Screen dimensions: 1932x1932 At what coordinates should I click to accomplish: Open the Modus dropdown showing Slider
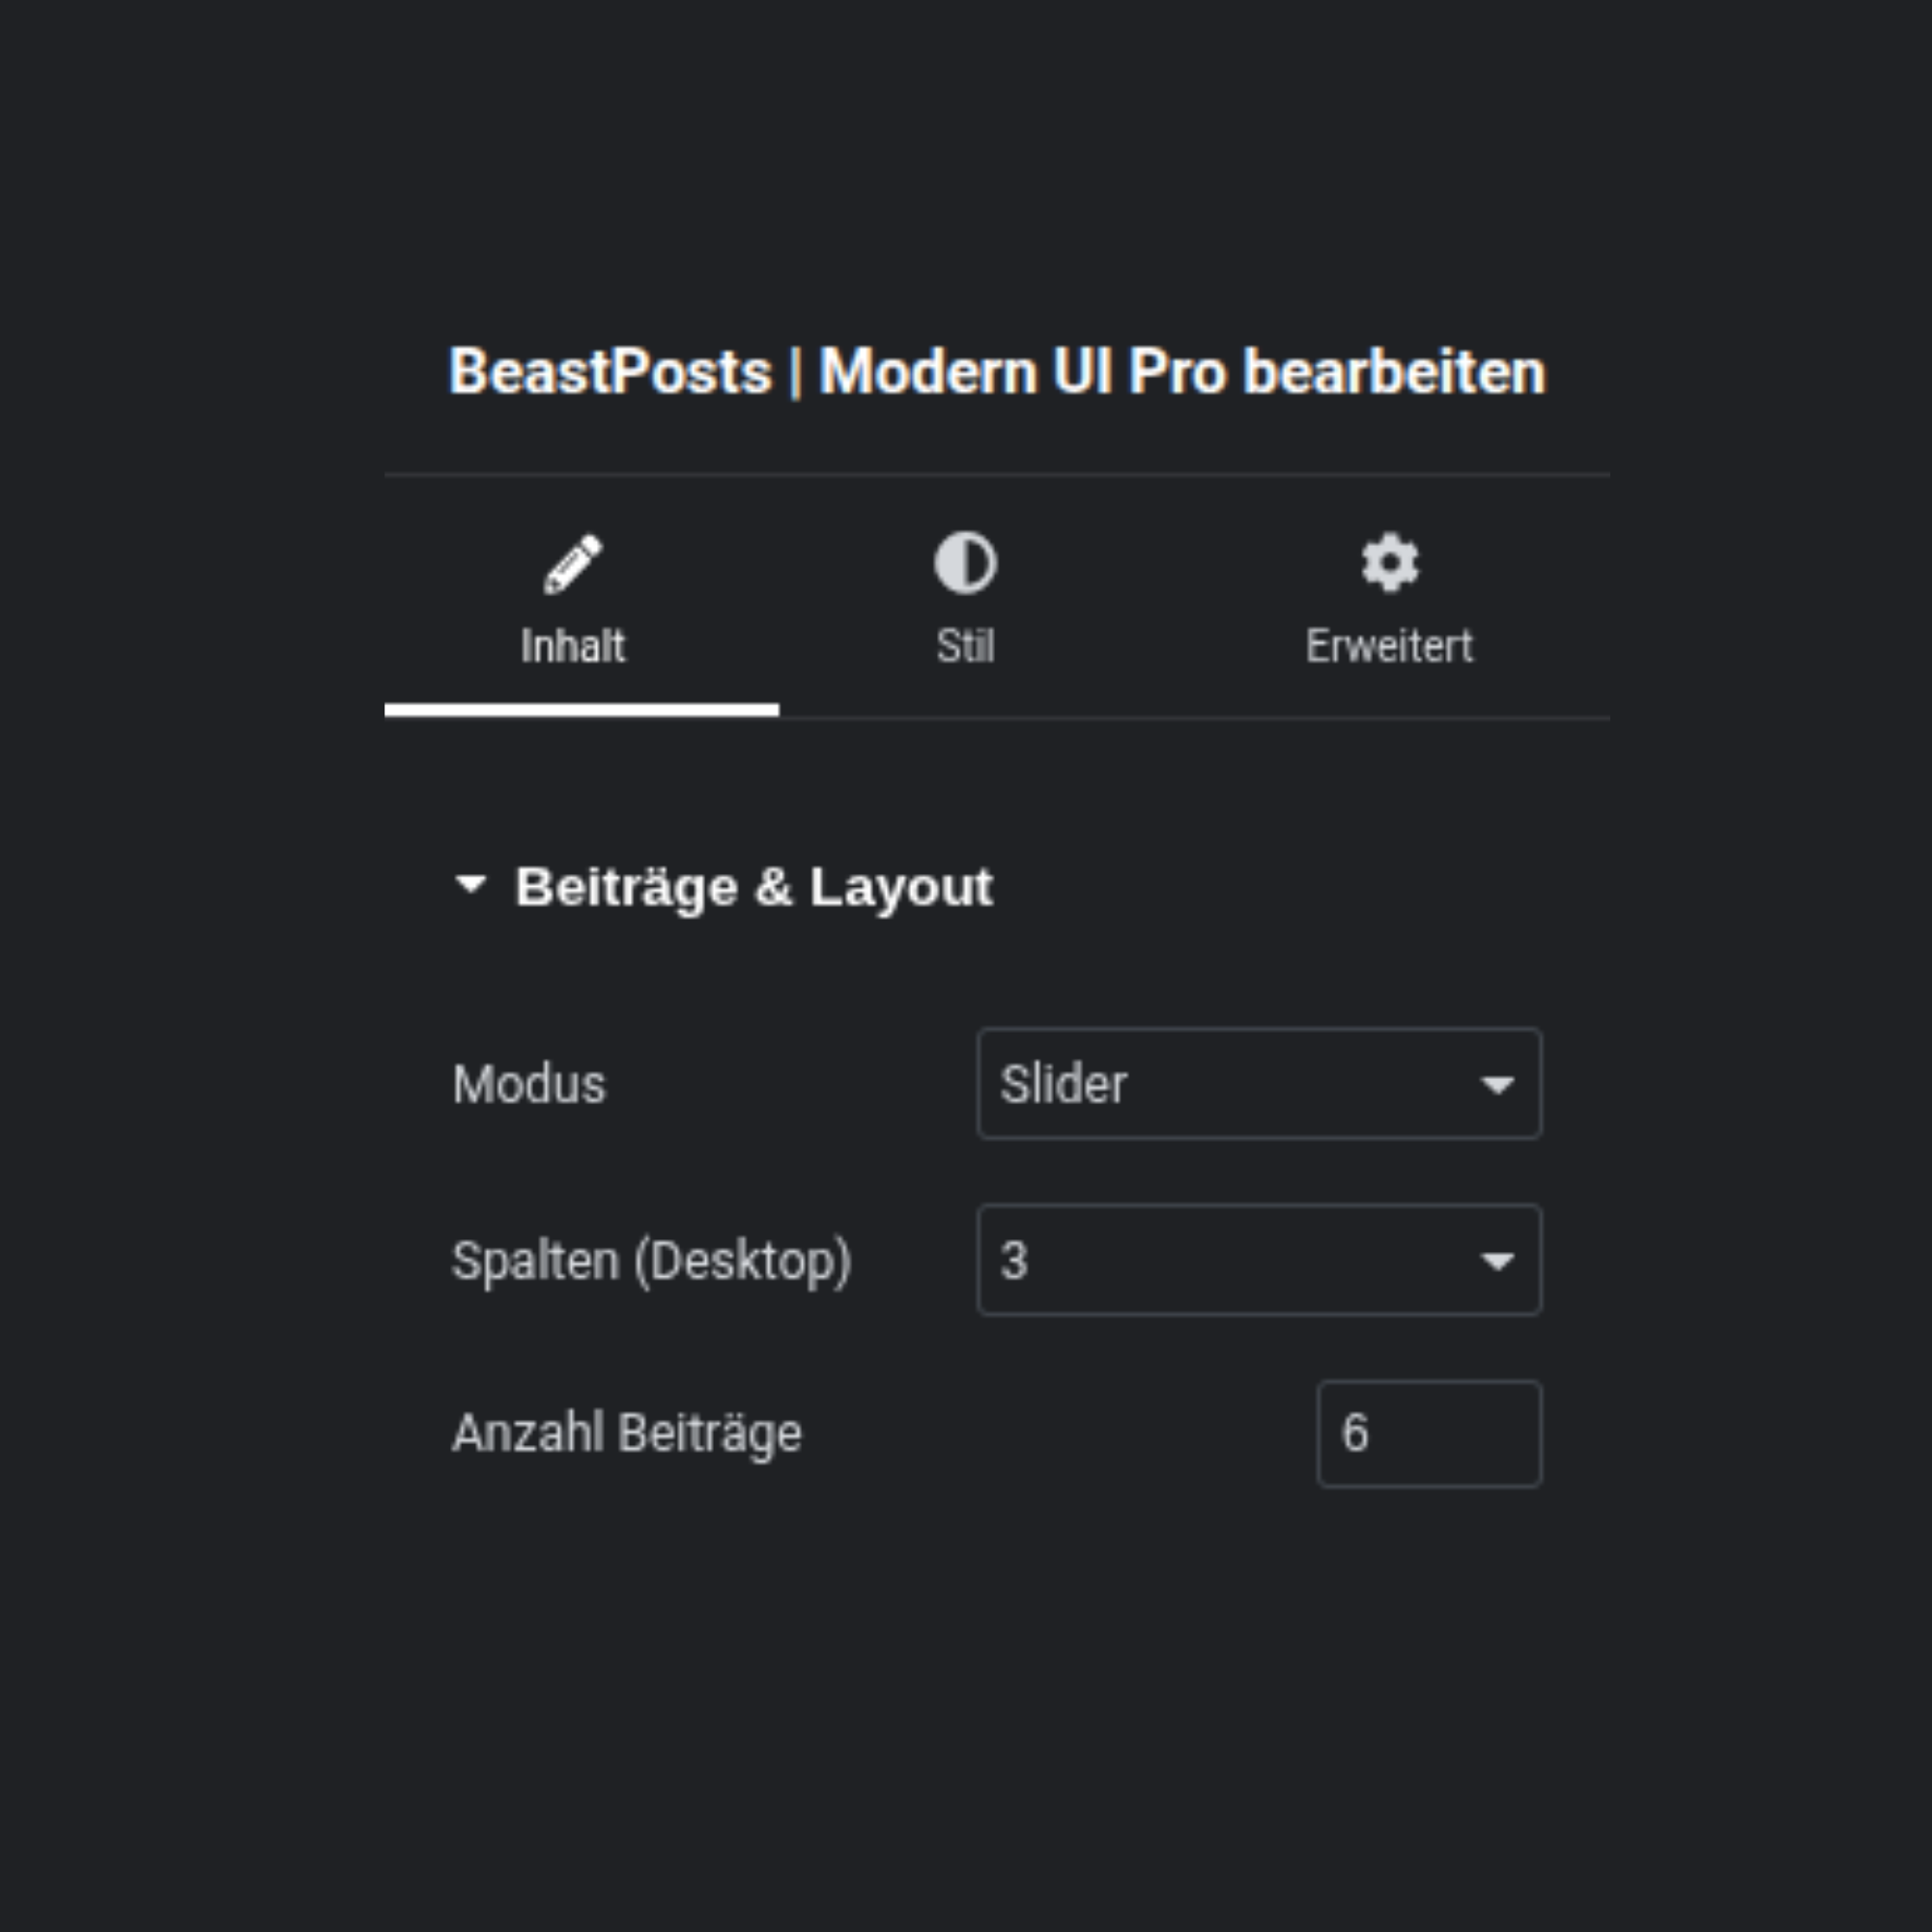click(1258, 1084)
